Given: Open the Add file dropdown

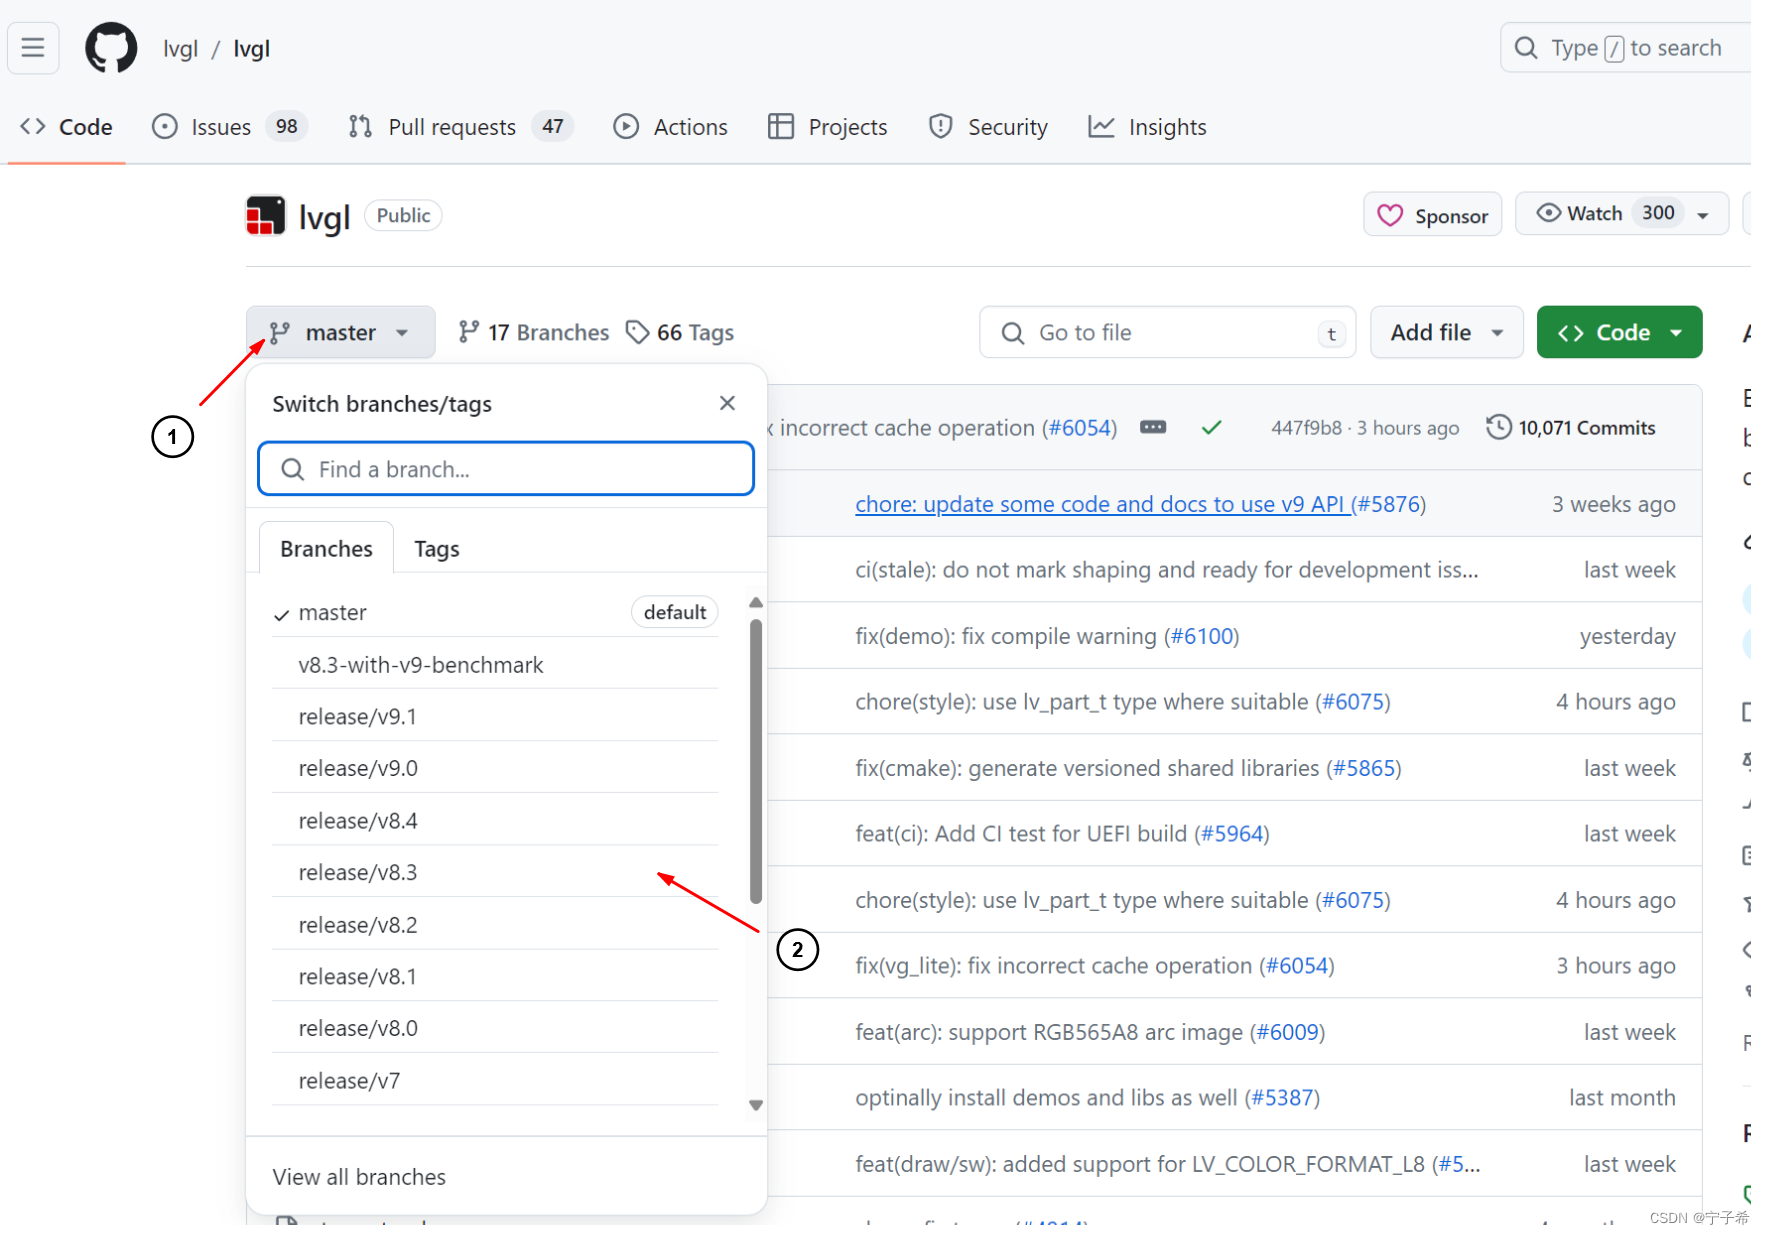Looking at the screenshot, I should (1446, 333).
